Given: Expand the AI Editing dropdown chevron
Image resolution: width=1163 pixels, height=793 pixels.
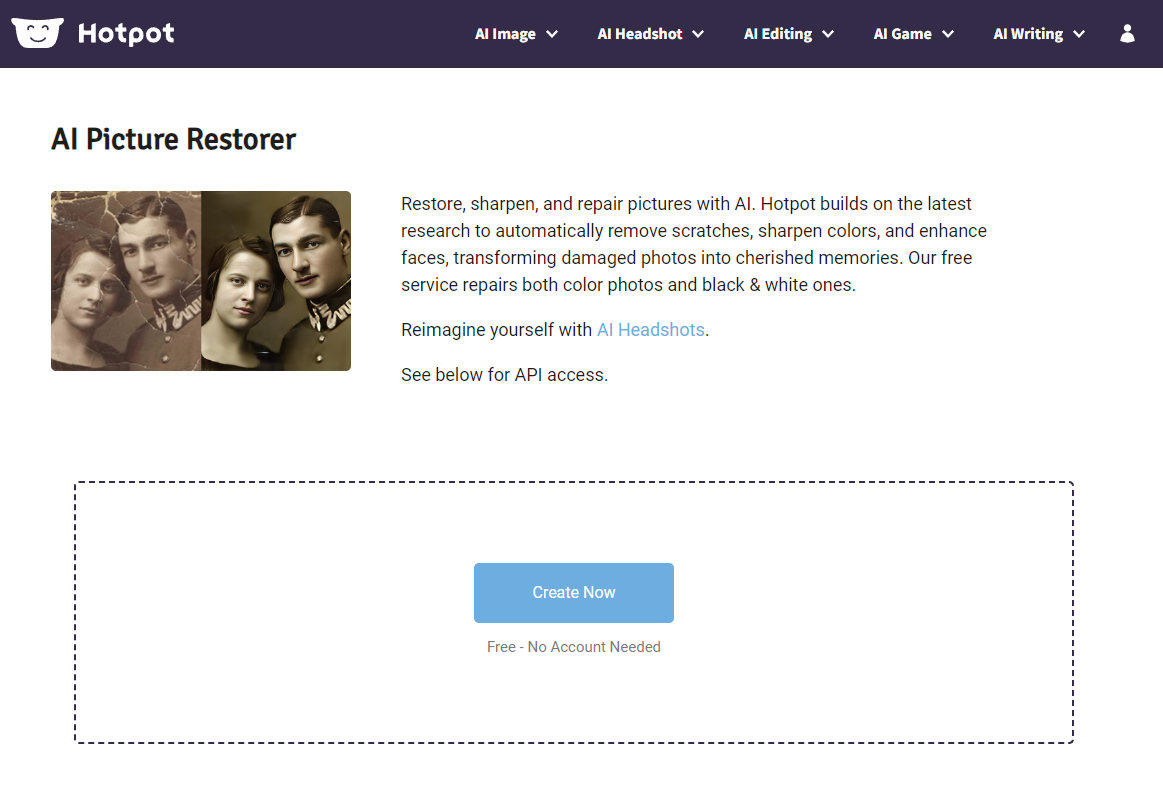Looking at the screenshot, I should tap(828, 34).
